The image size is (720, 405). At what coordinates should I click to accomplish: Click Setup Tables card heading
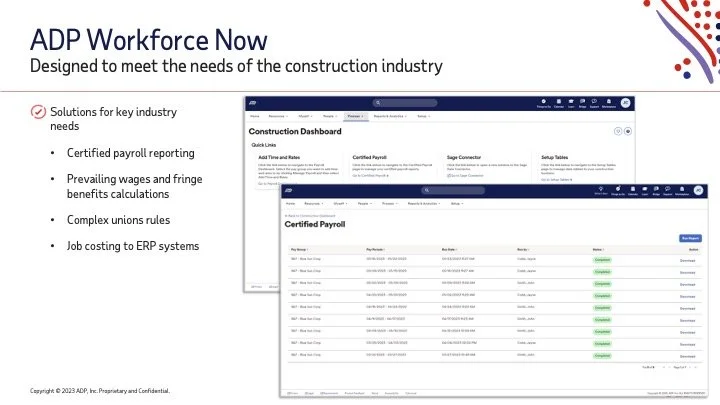[x=555, y=158]
